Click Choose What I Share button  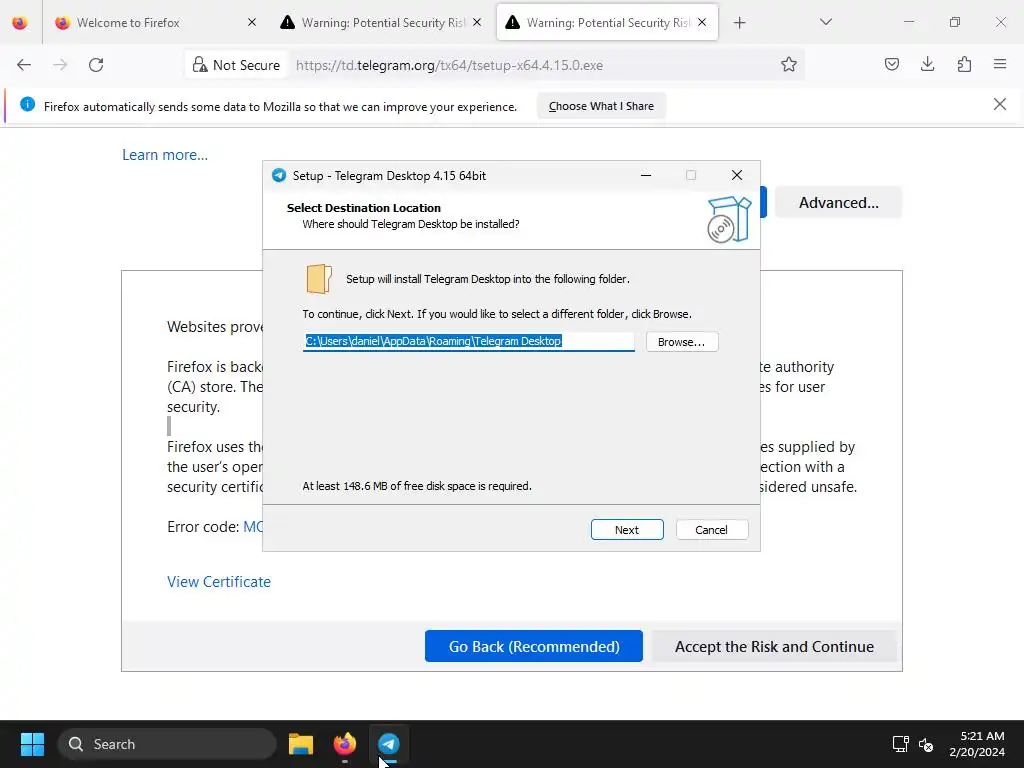pos(601,106)
